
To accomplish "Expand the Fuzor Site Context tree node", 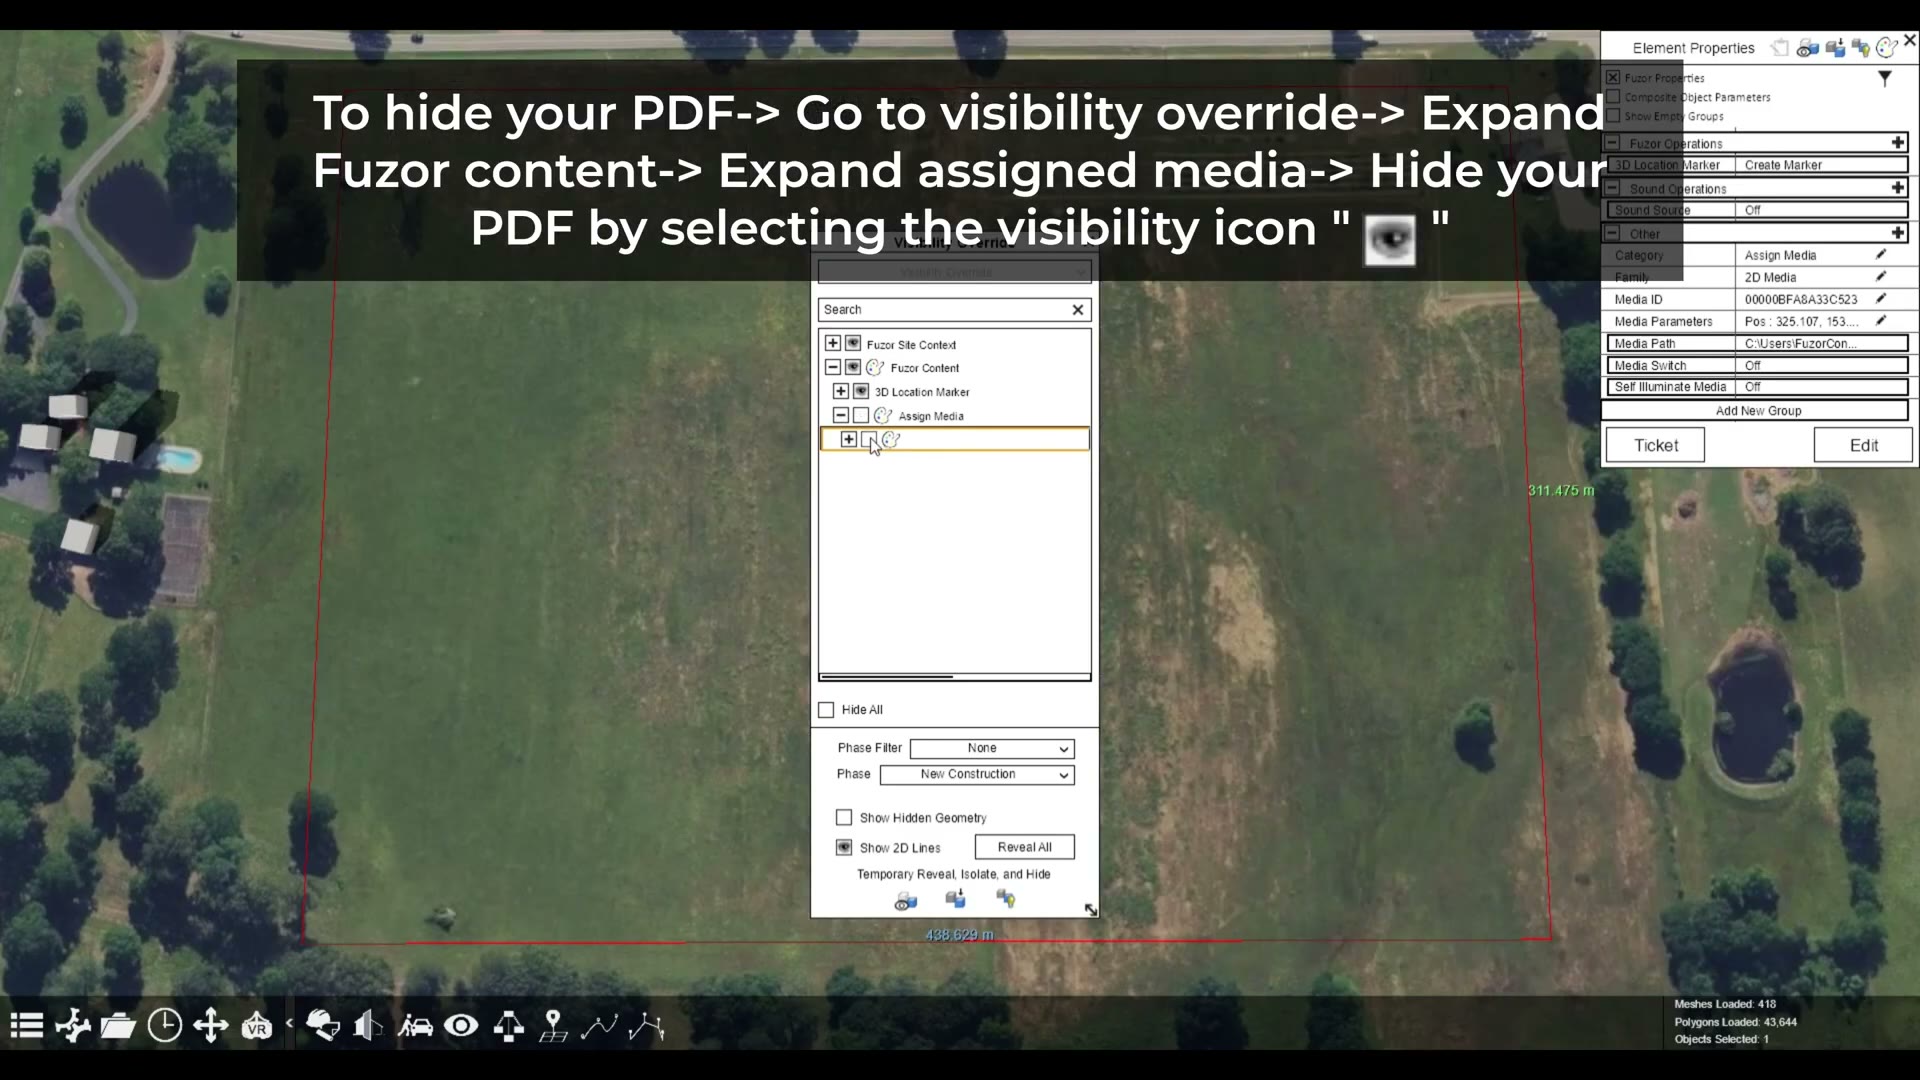I will point(833,343).
